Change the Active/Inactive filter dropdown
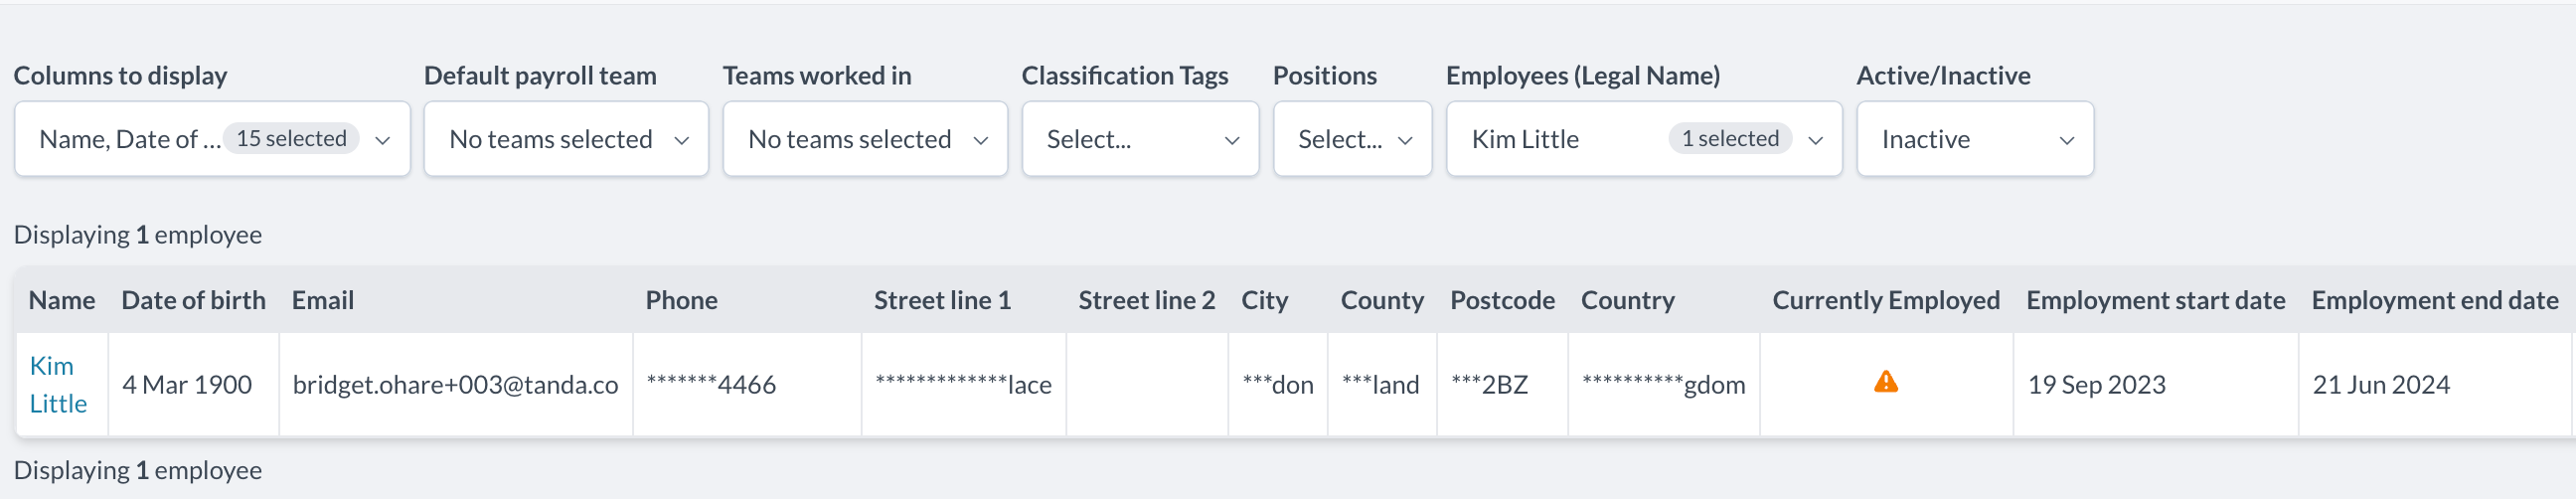Image resolution: width=2576 pixels, height=499 pixels. [x=1974, y=140]
